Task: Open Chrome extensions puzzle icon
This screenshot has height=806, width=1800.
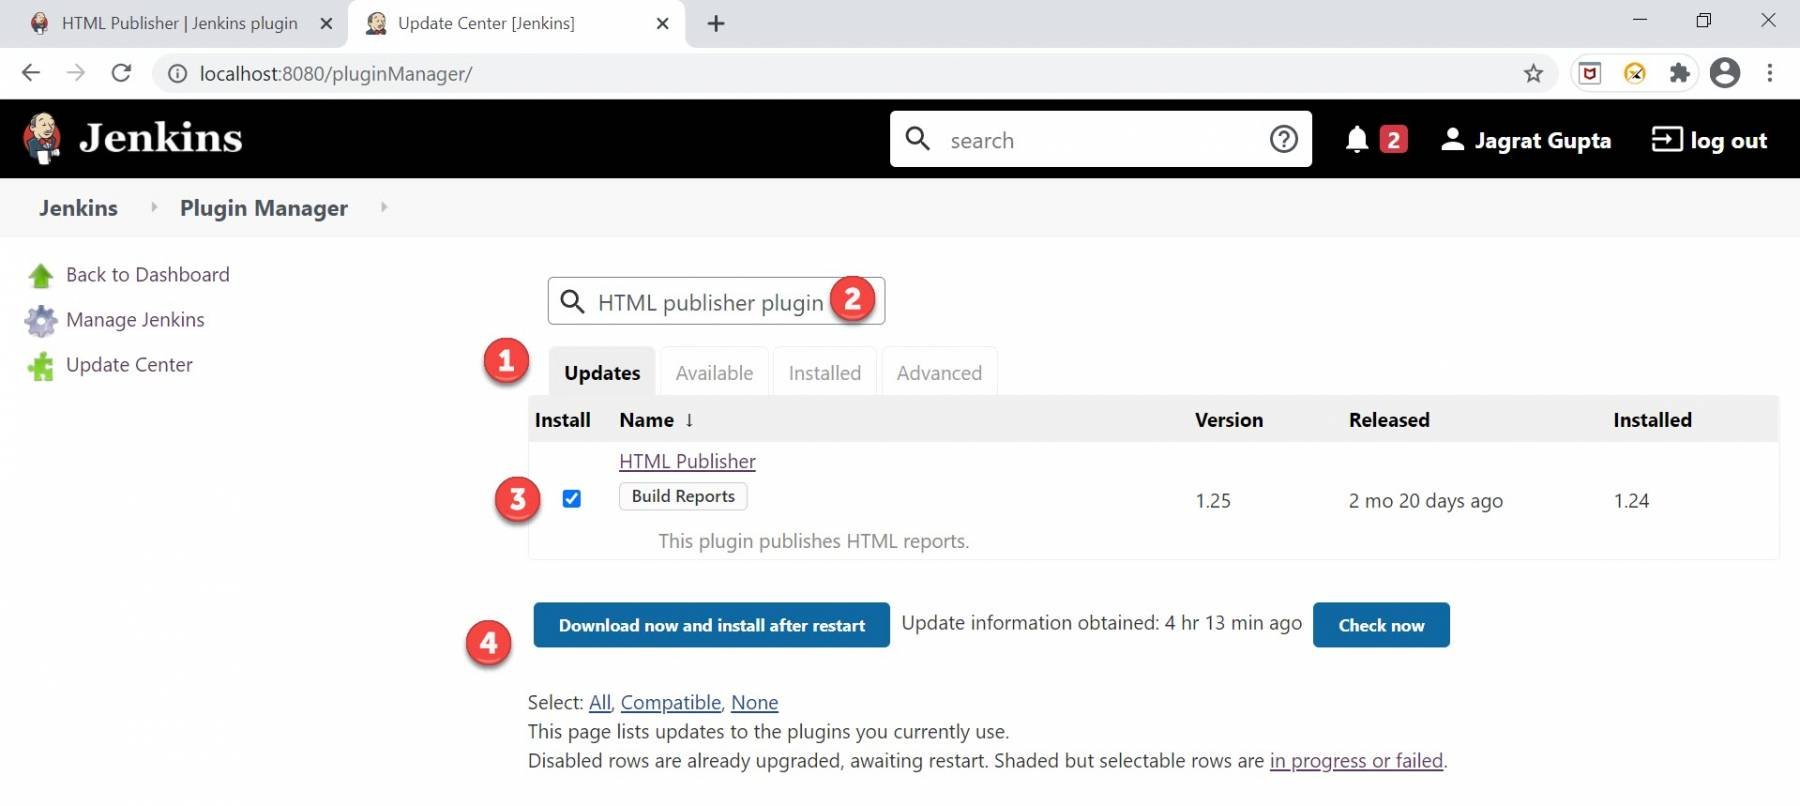Action: click(1680, 73)
